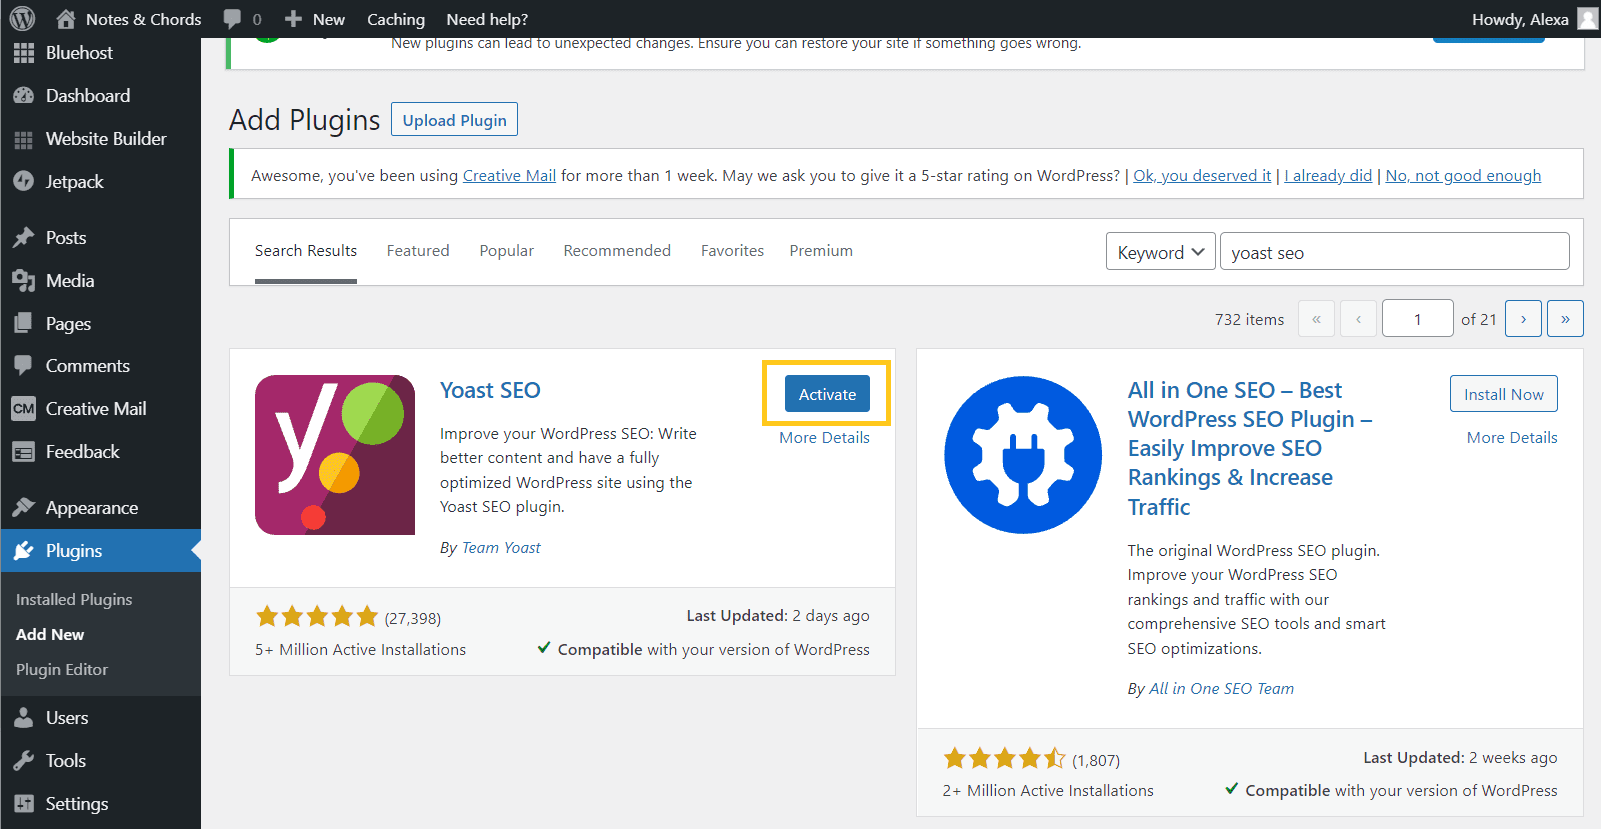Click the plugin search box with 'yoast seo'
The height and width of the screenshot is (829, 1601).
tap(1394, 252)
